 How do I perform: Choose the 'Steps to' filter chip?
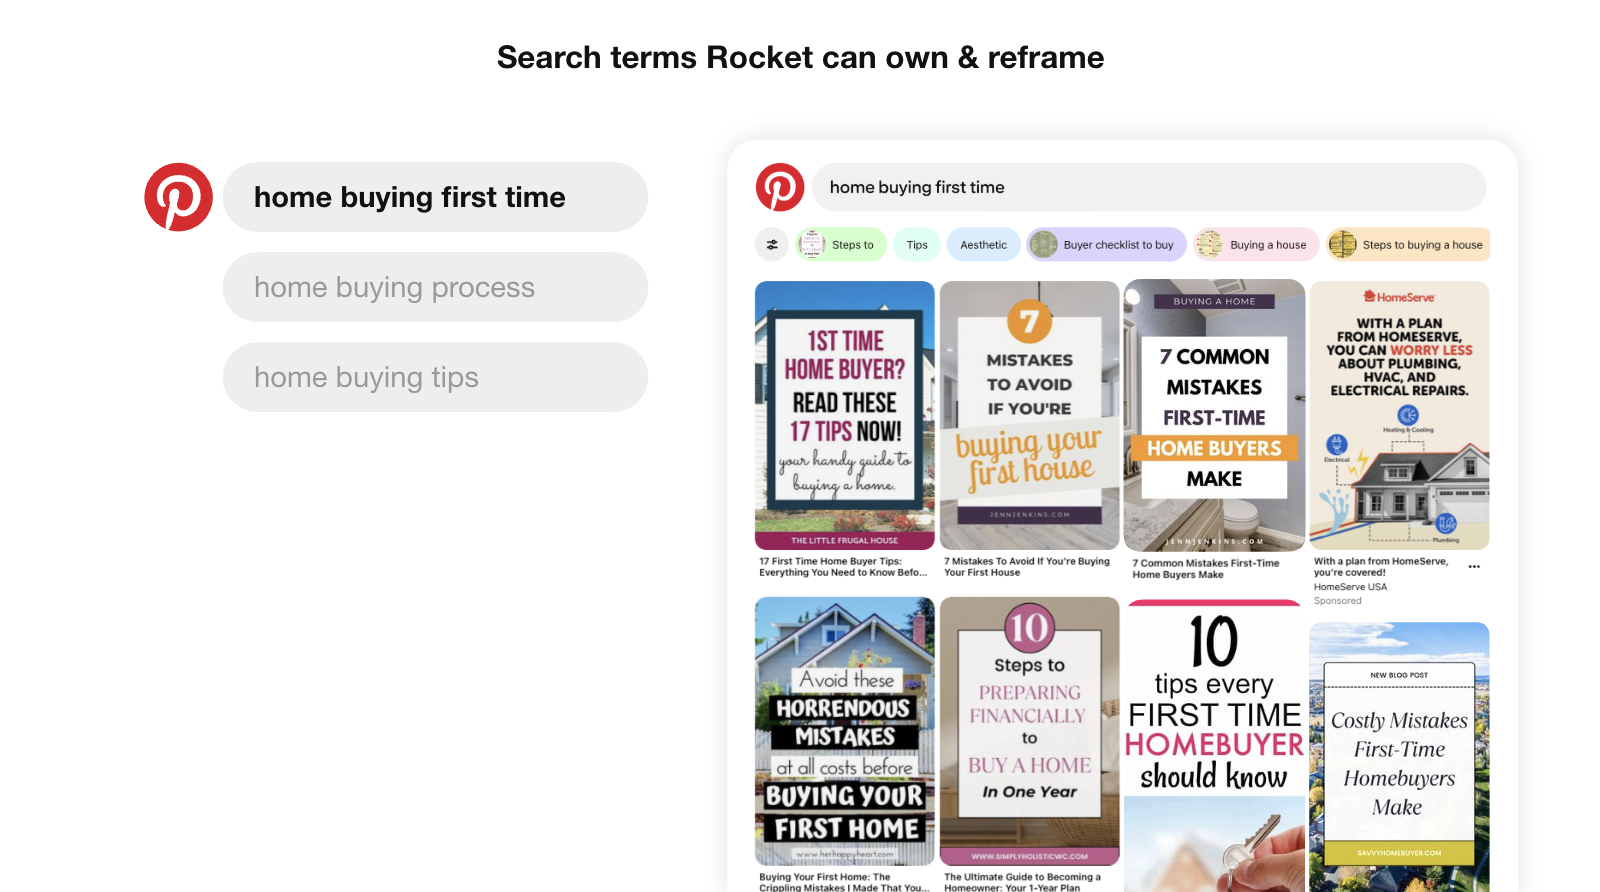point(841,244)
